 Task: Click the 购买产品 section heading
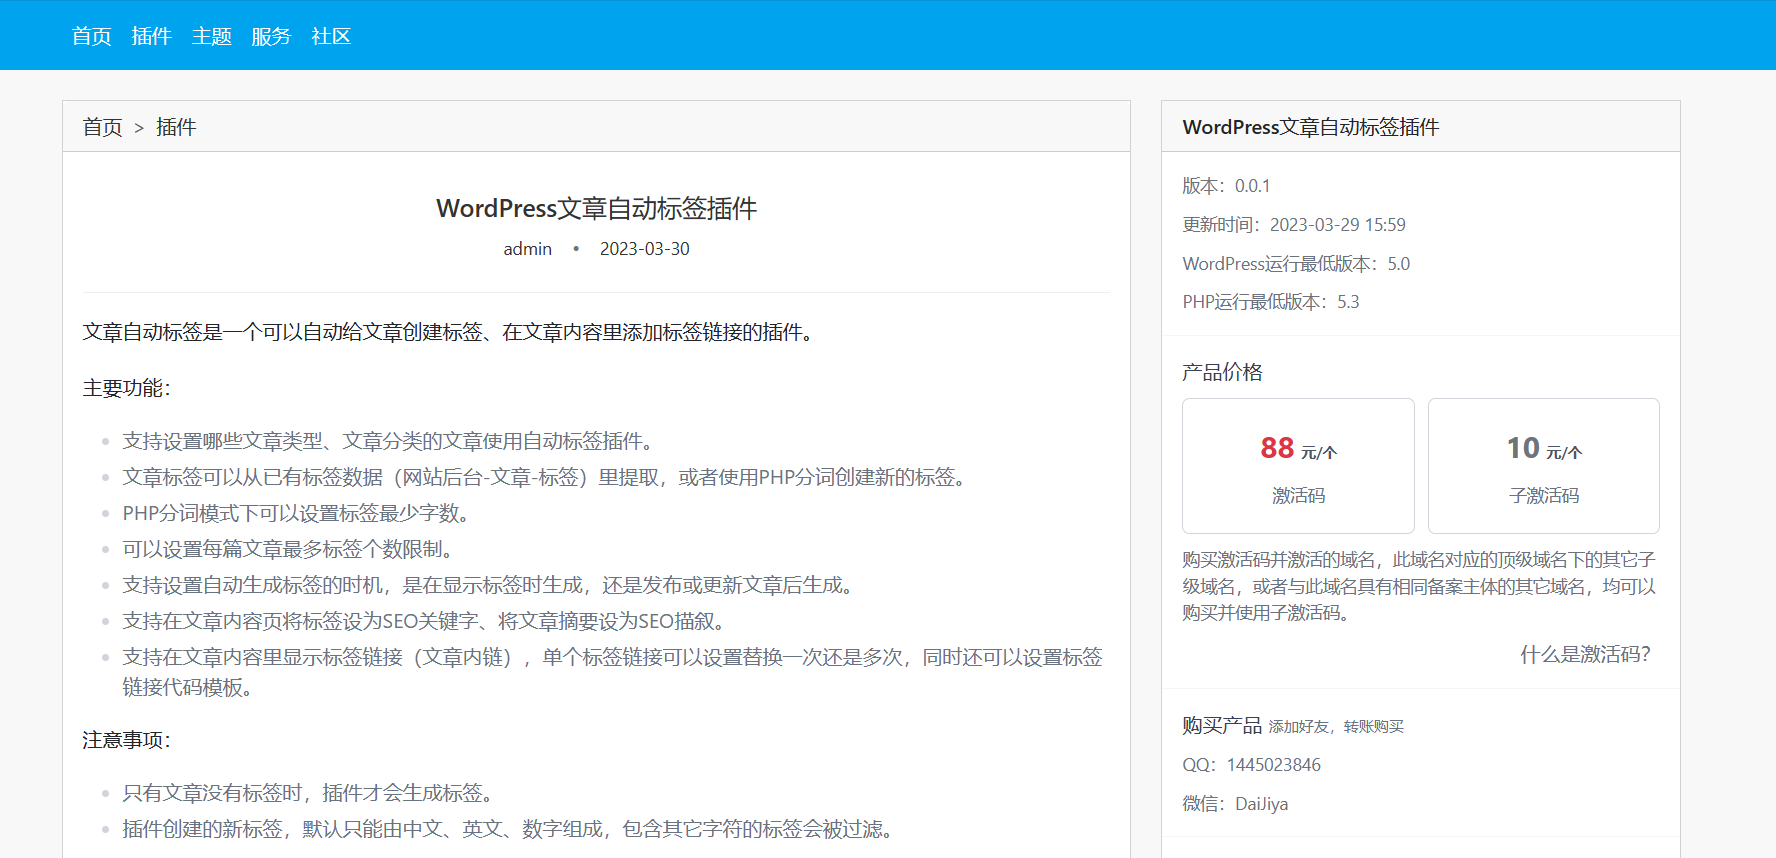(x=1222, y=725)
